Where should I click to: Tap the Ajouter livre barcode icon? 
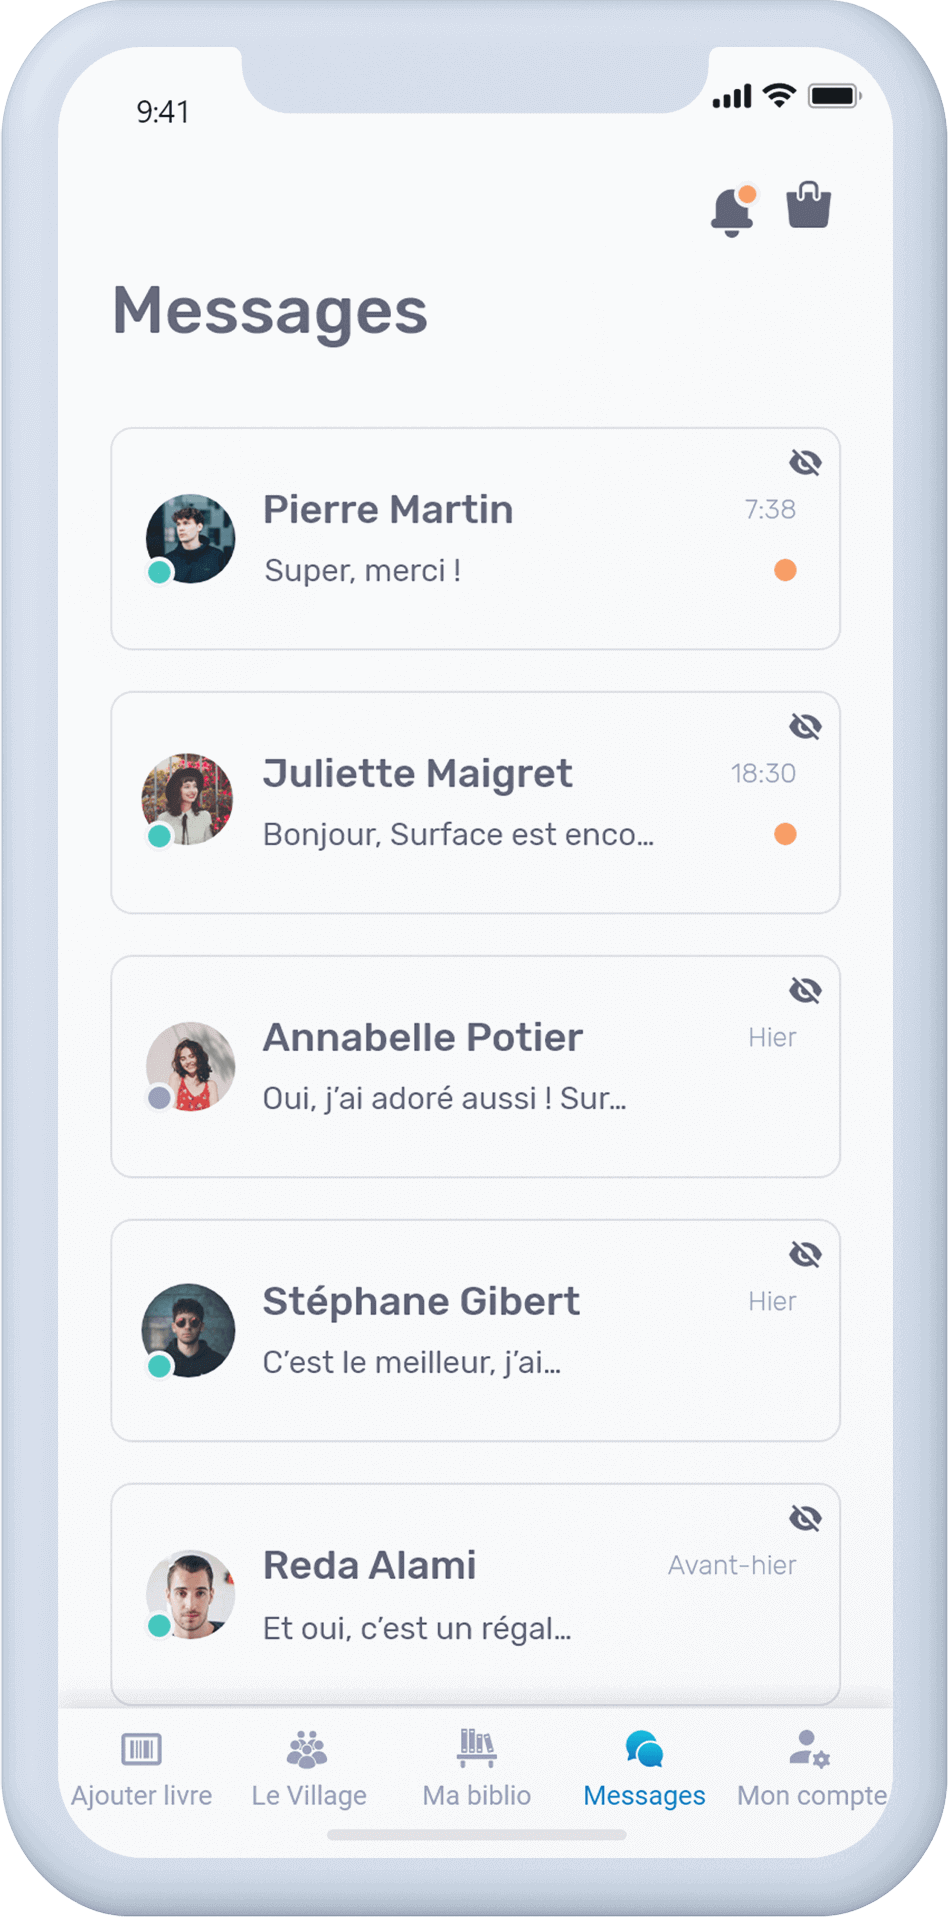(x=141, y=1749)
